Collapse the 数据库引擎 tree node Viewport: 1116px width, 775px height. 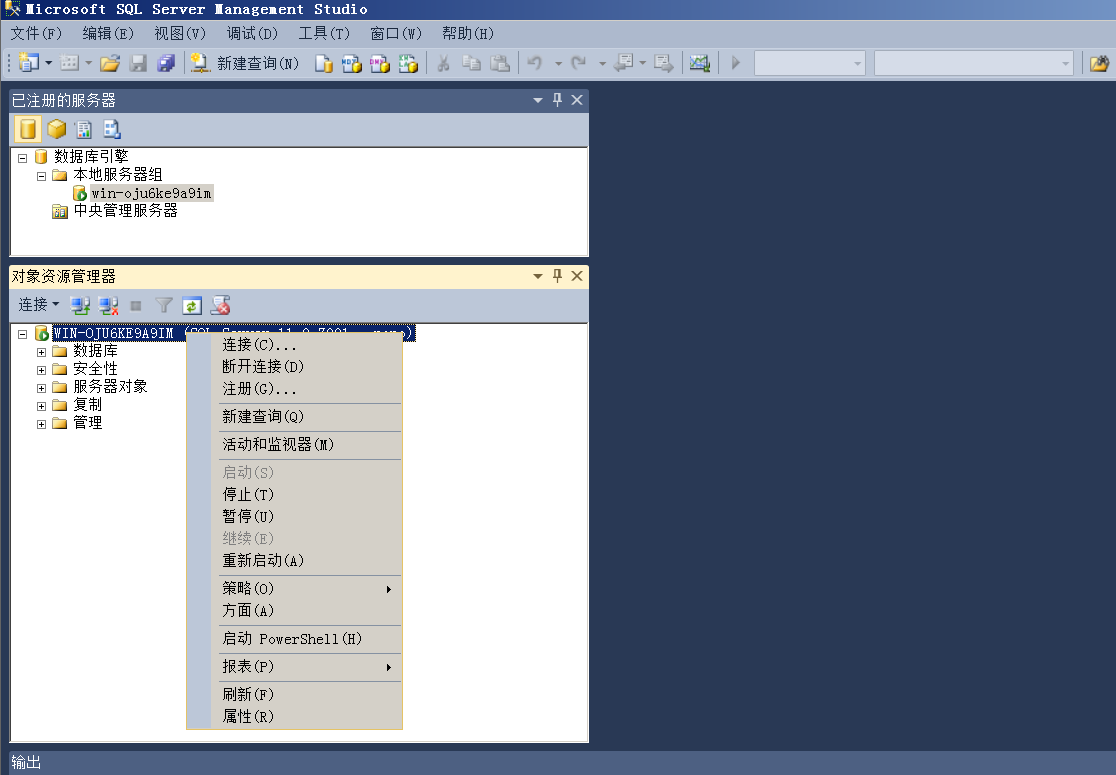(x=22, y=158)
